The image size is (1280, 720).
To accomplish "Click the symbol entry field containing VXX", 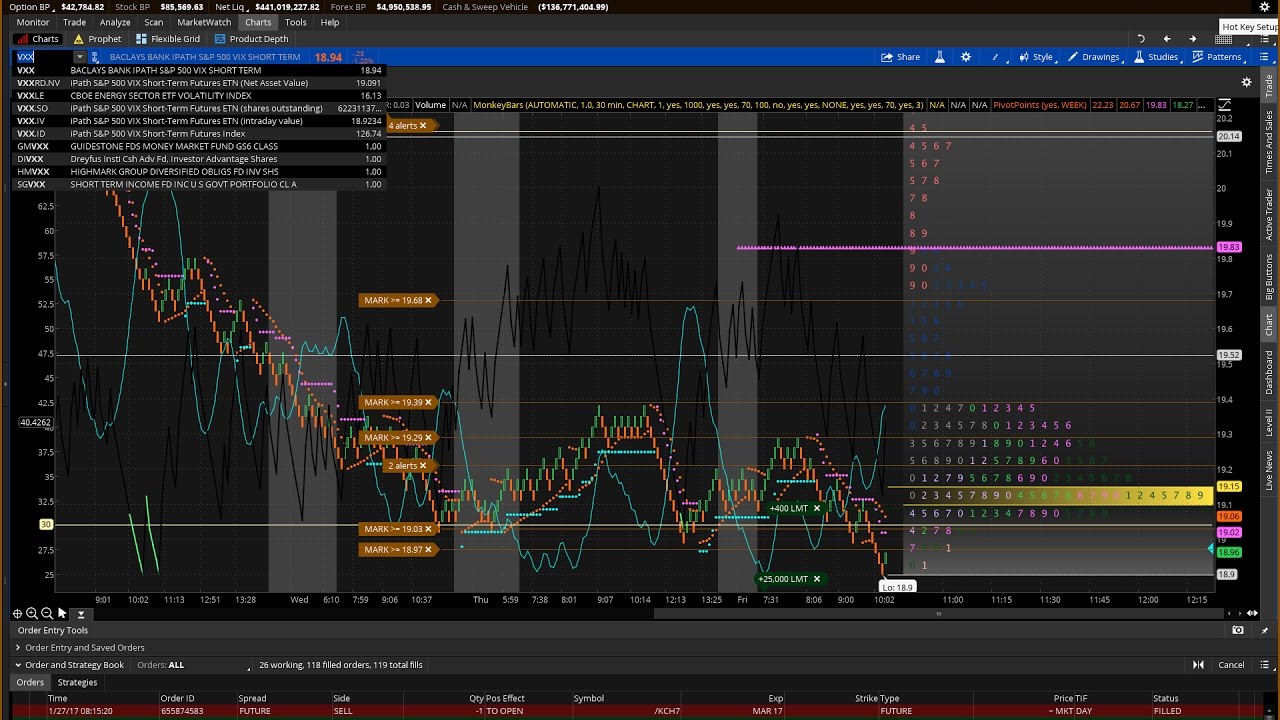I will click(x=43, y=57).
